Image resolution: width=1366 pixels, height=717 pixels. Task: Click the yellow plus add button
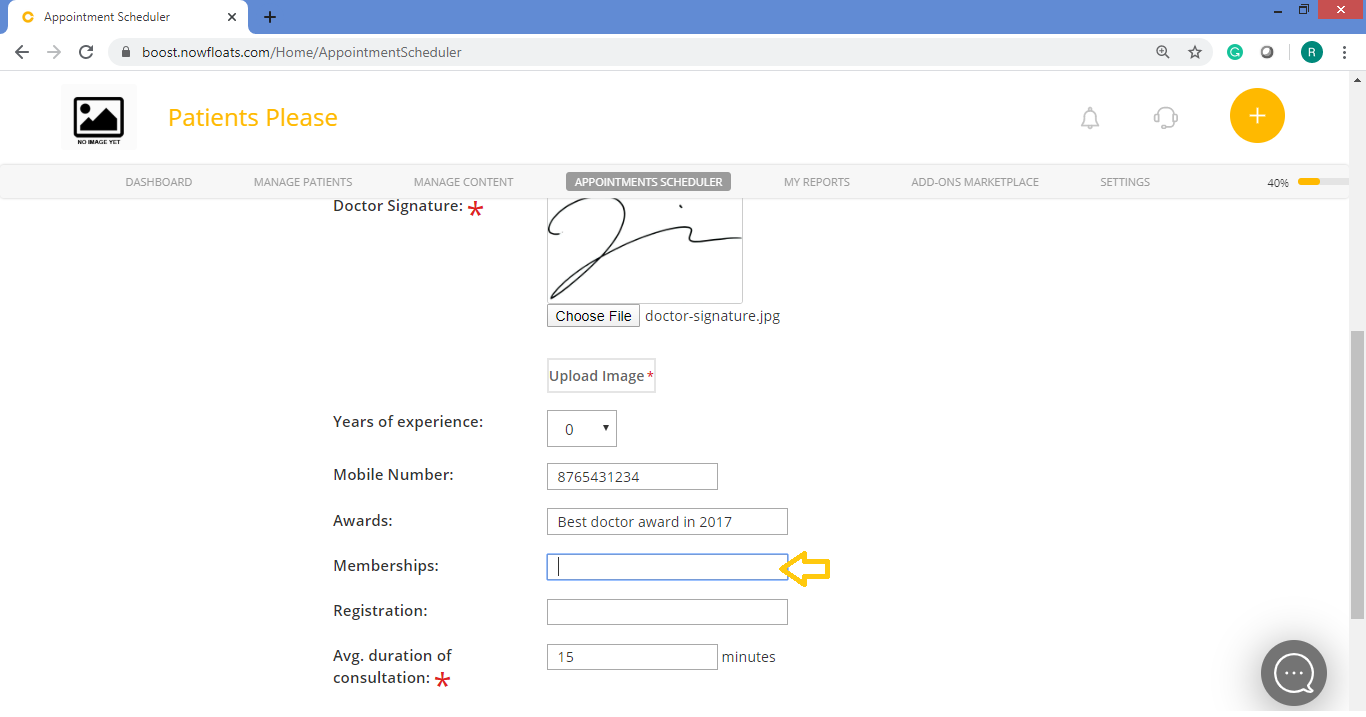coord(1257,116)
